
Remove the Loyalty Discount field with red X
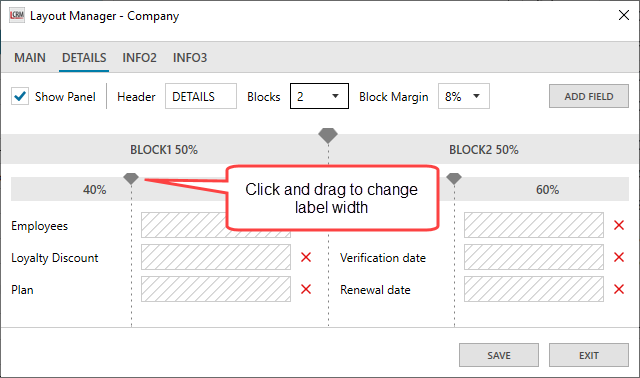pos(306,257)
